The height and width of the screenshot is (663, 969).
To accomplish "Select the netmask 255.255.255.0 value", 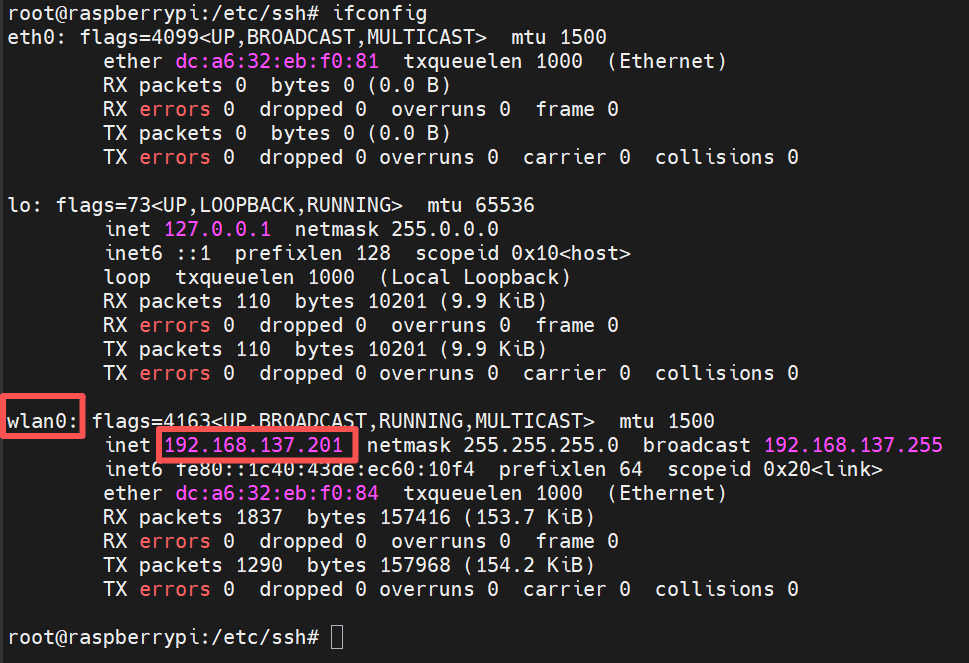I will 541,445.
